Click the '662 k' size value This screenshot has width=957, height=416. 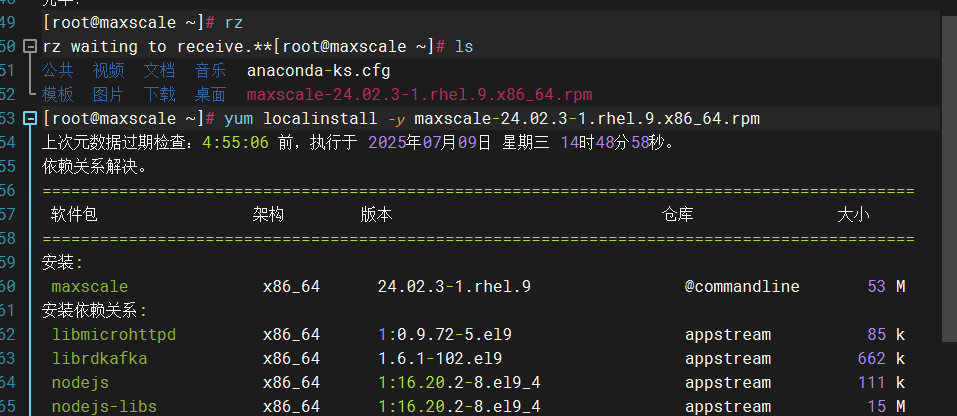coord(881,358)
